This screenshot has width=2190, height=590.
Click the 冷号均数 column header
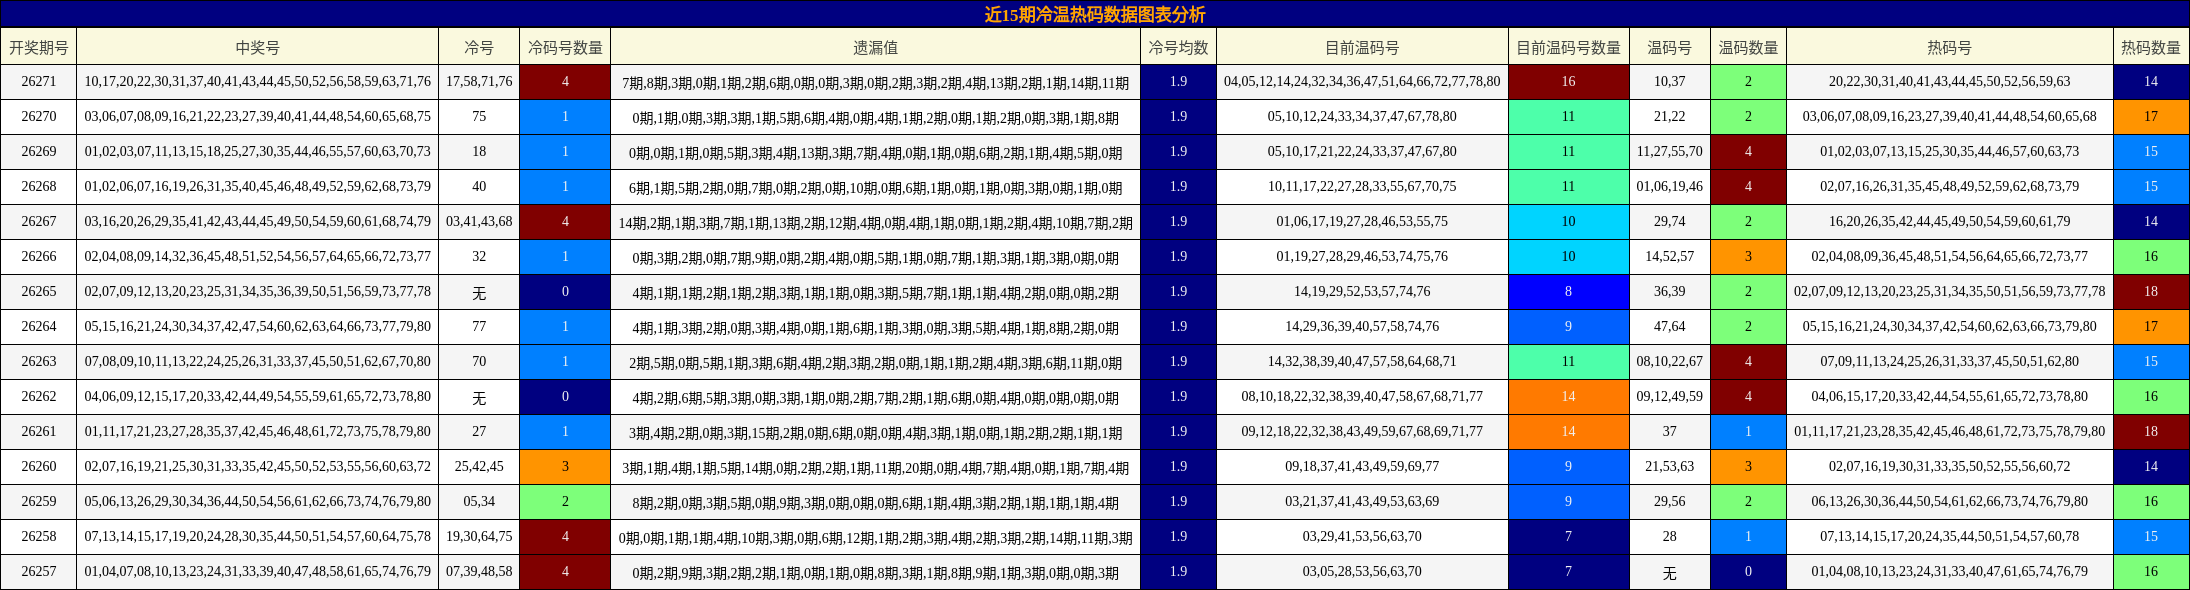(1178, 47)
